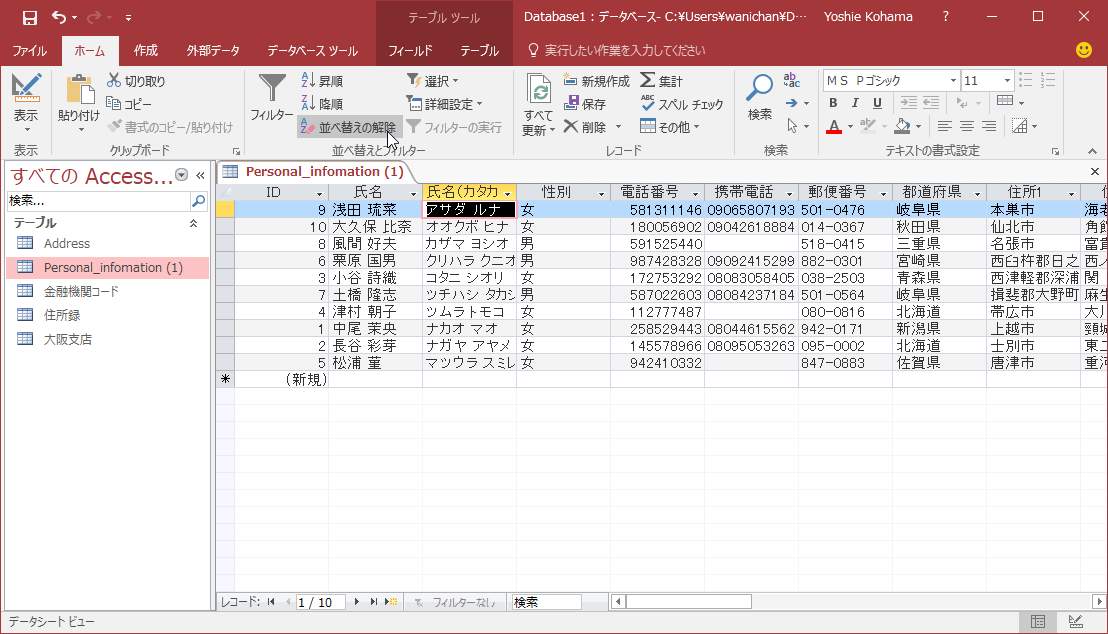Click navigation pane 検索 field
Screen dimensions: 1108x634
click(99, 201)
